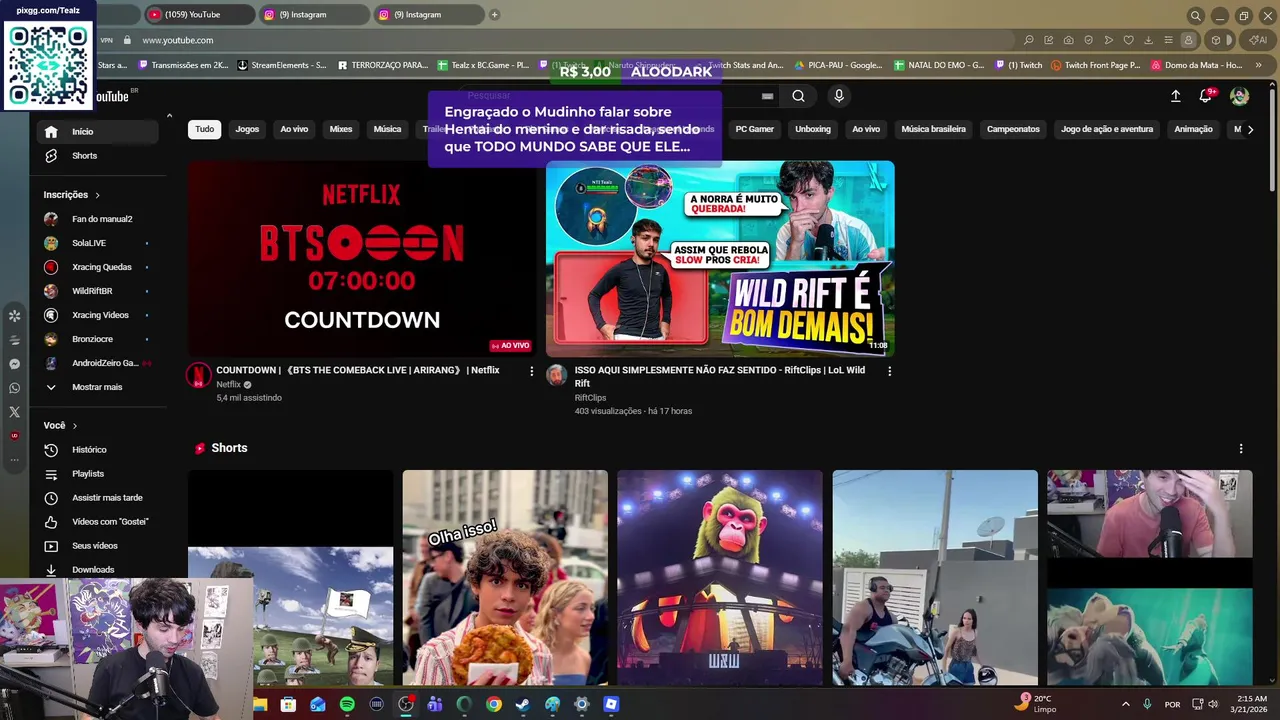
Task: Open WhatsApp in the browser sidebar
Action: [x=14, y=388]
